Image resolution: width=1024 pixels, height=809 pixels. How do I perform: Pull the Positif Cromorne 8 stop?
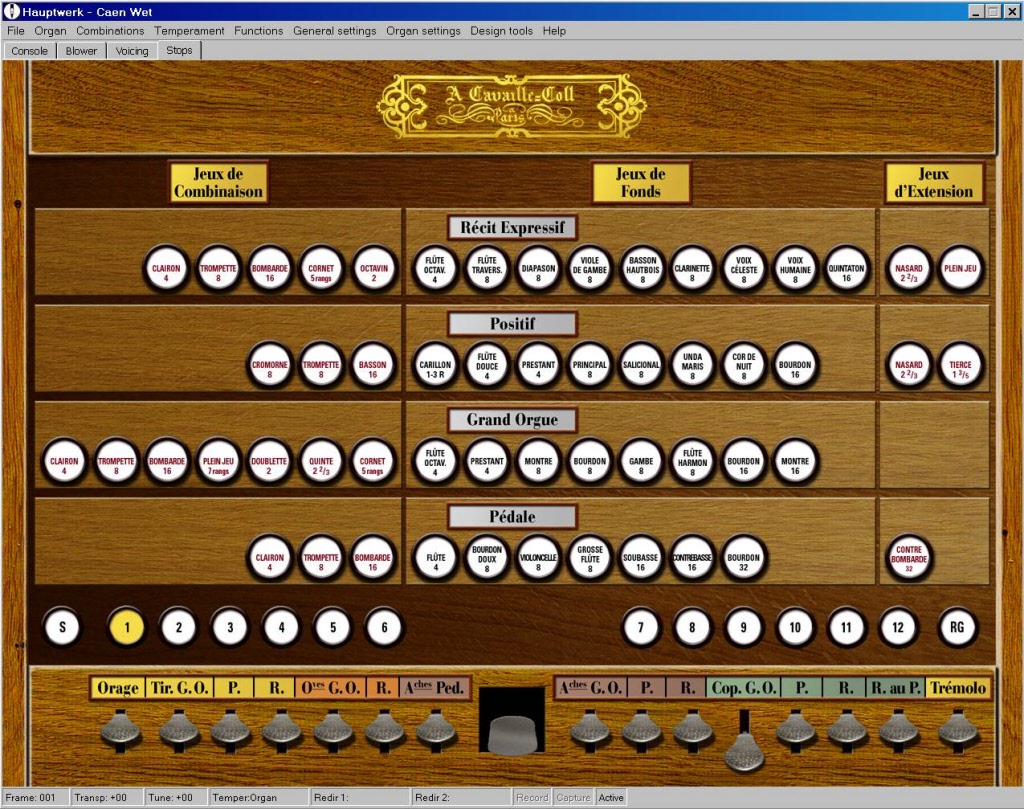270,366
